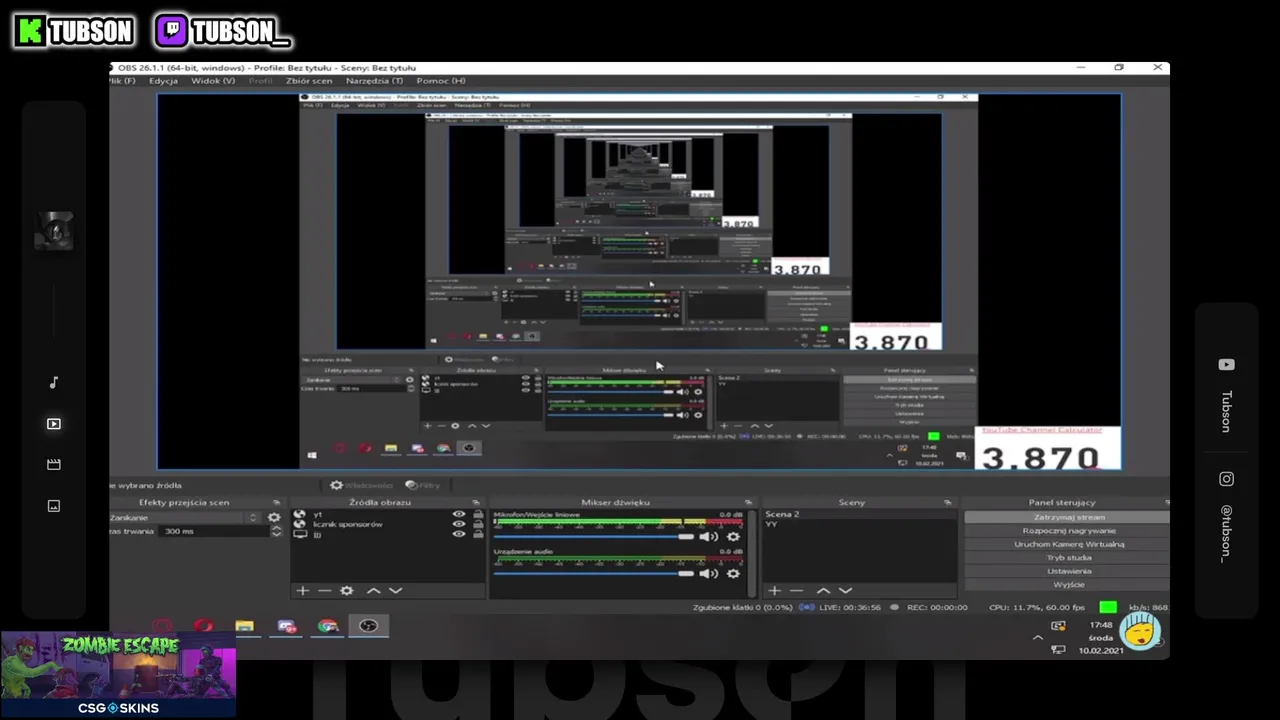The image size is (1280, 720).
Task: Open Profil menu
Action: 260,81
